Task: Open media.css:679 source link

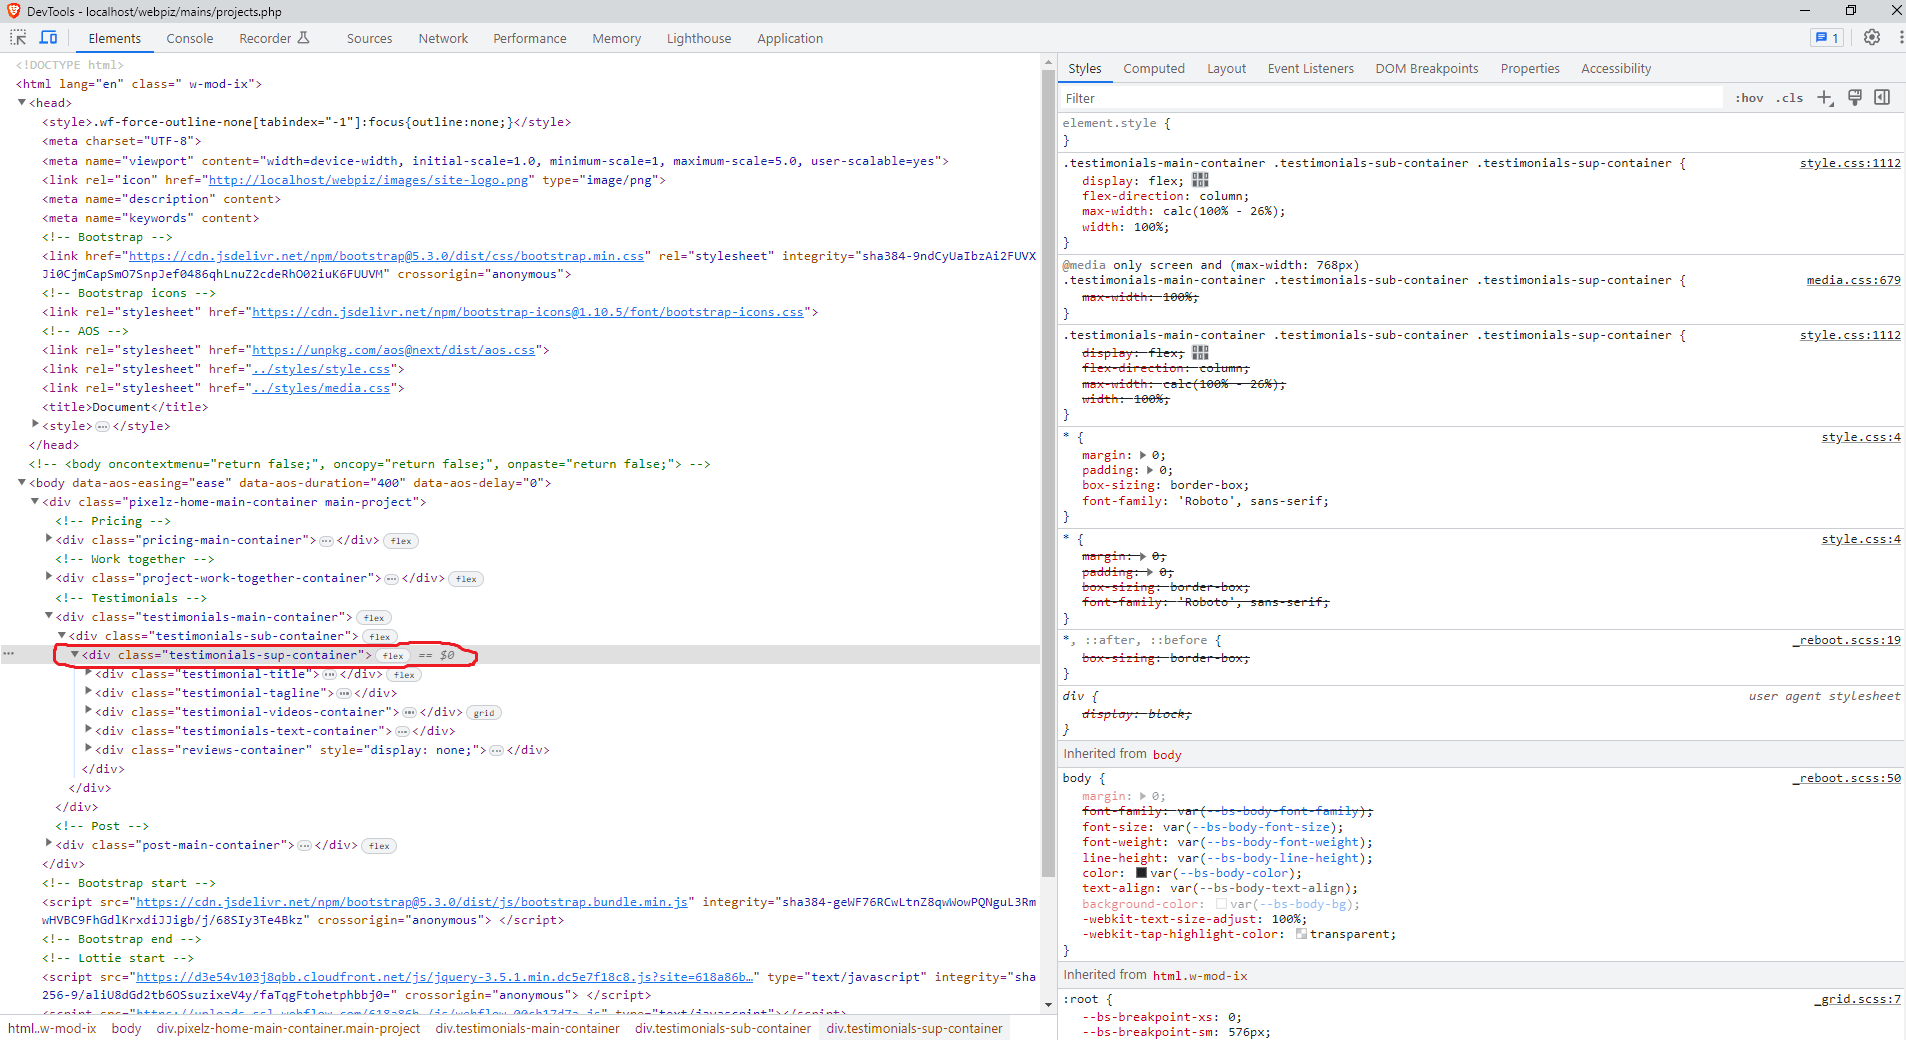Action: pyautogui.click(x=1853, y=280)
